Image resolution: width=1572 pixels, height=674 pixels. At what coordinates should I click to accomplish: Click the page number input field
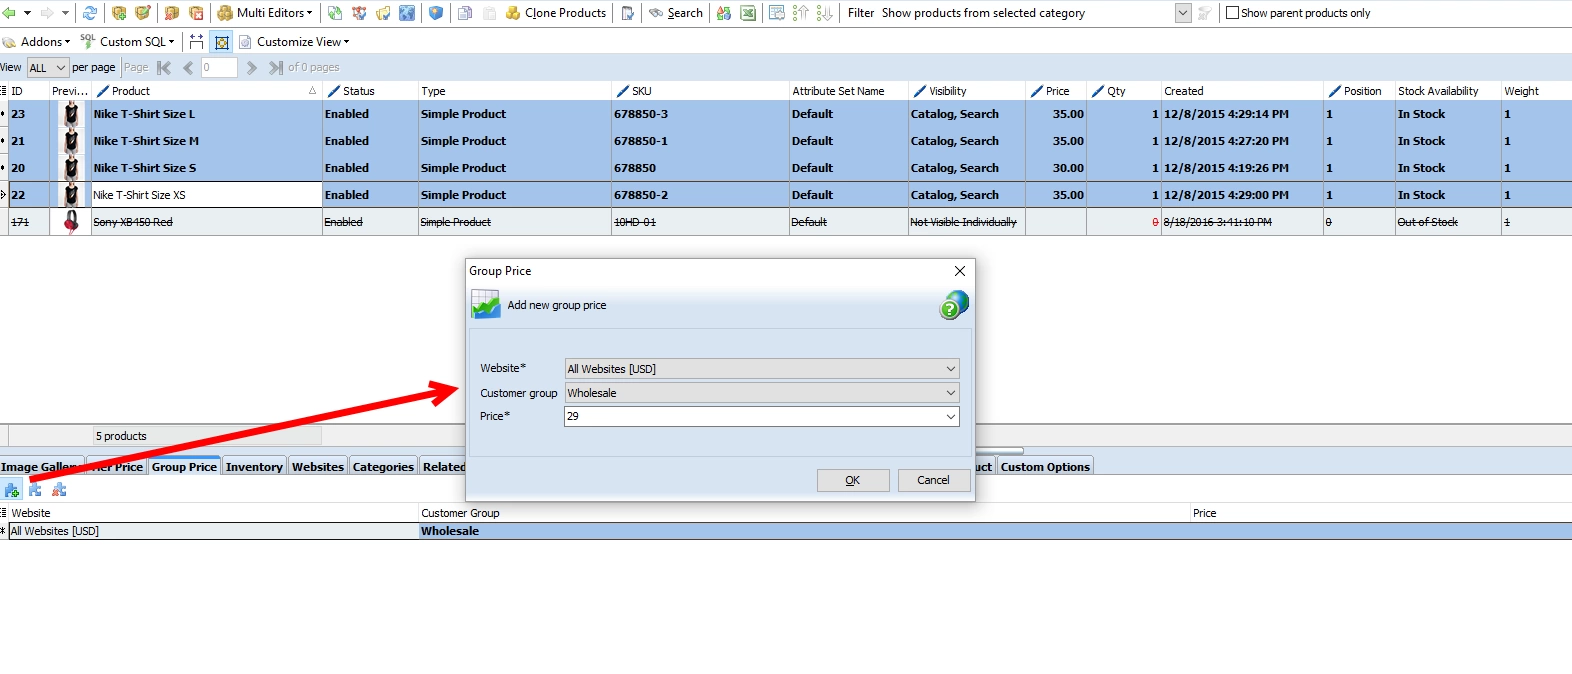[219, 68]
